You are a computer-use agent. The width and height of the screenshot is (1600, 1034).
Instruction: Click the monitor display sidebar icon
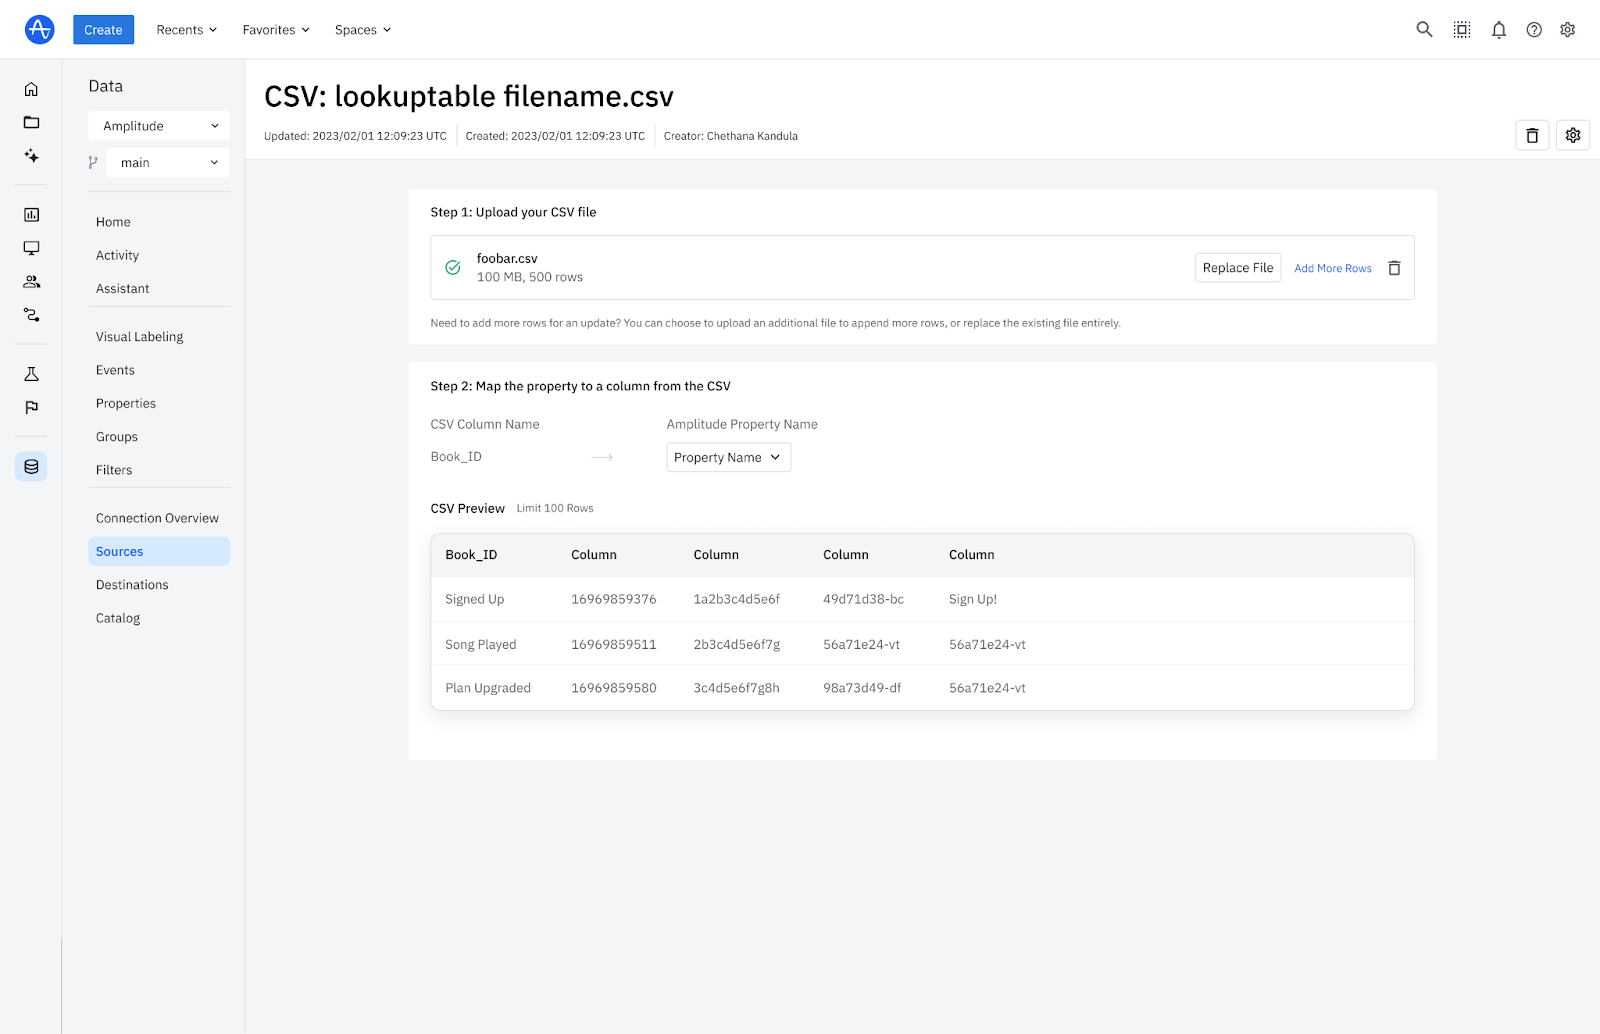31,248
